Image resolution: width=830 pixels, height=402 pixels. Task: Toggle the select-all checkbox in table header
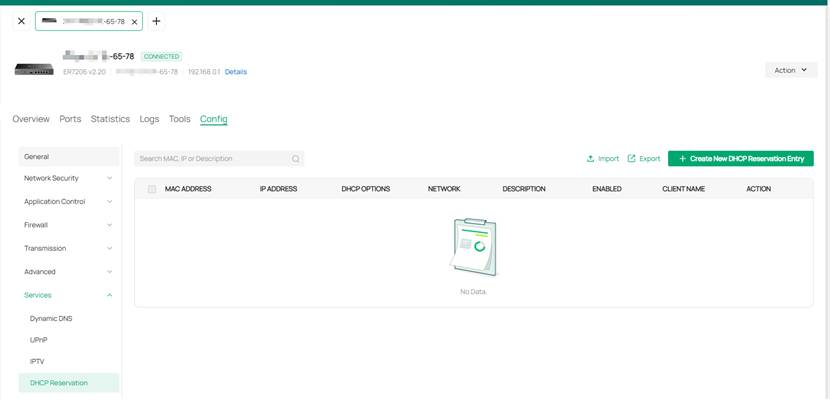click(x=152, y=189)
